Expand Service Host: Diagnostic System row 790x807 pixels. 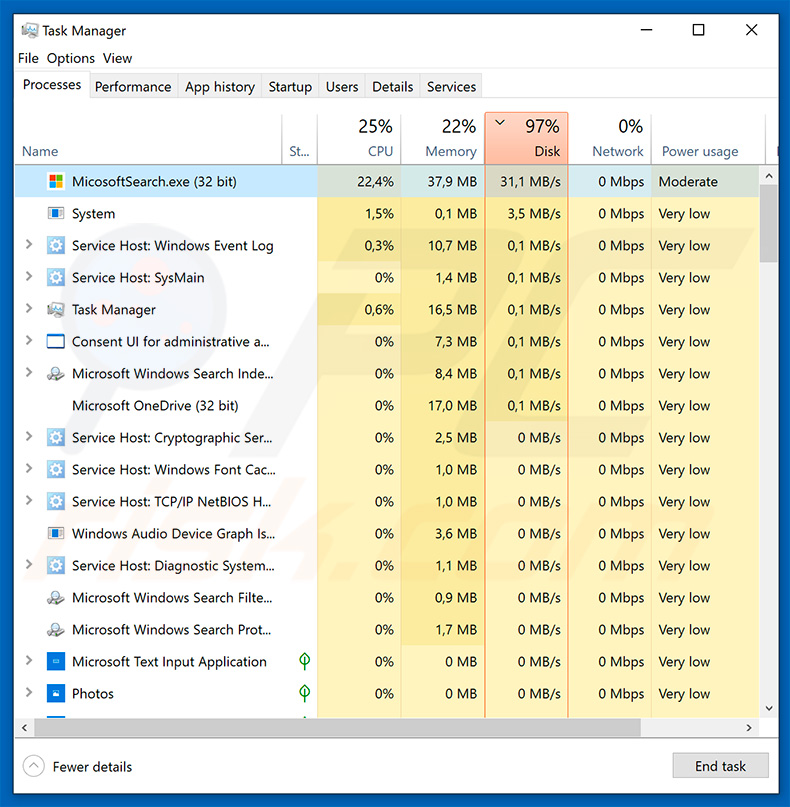29,565
